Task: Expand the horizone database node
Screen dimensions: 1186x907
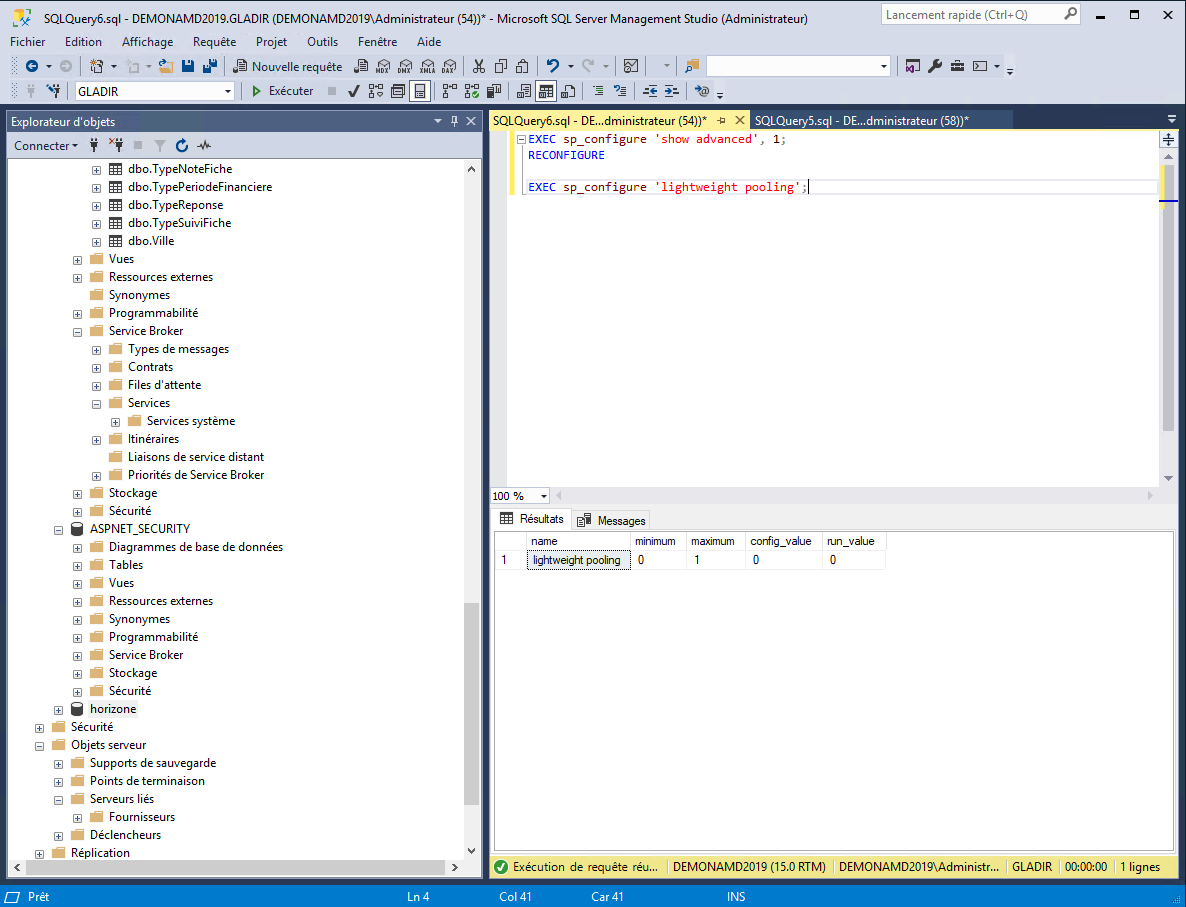Action: [59, 709]
